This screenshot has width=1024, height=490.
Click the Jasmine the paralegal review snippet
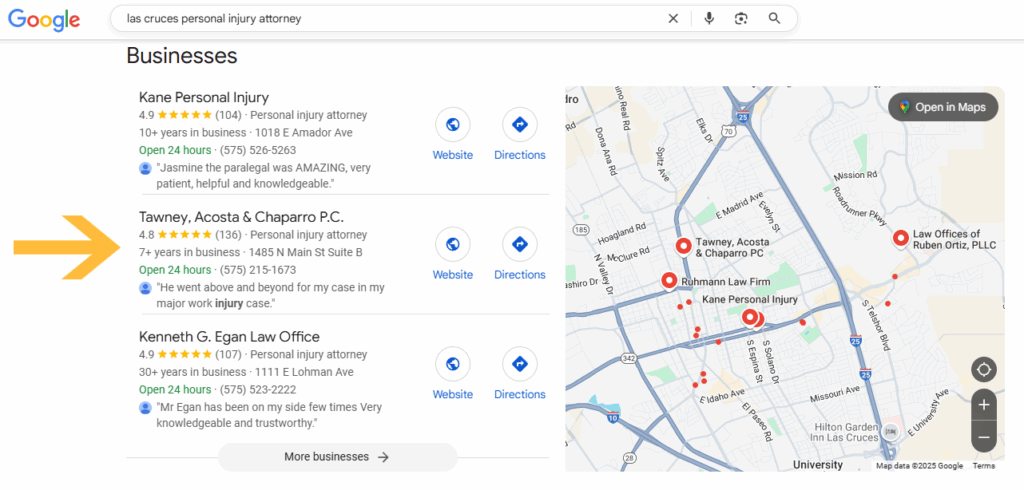[x=264, y=176]
